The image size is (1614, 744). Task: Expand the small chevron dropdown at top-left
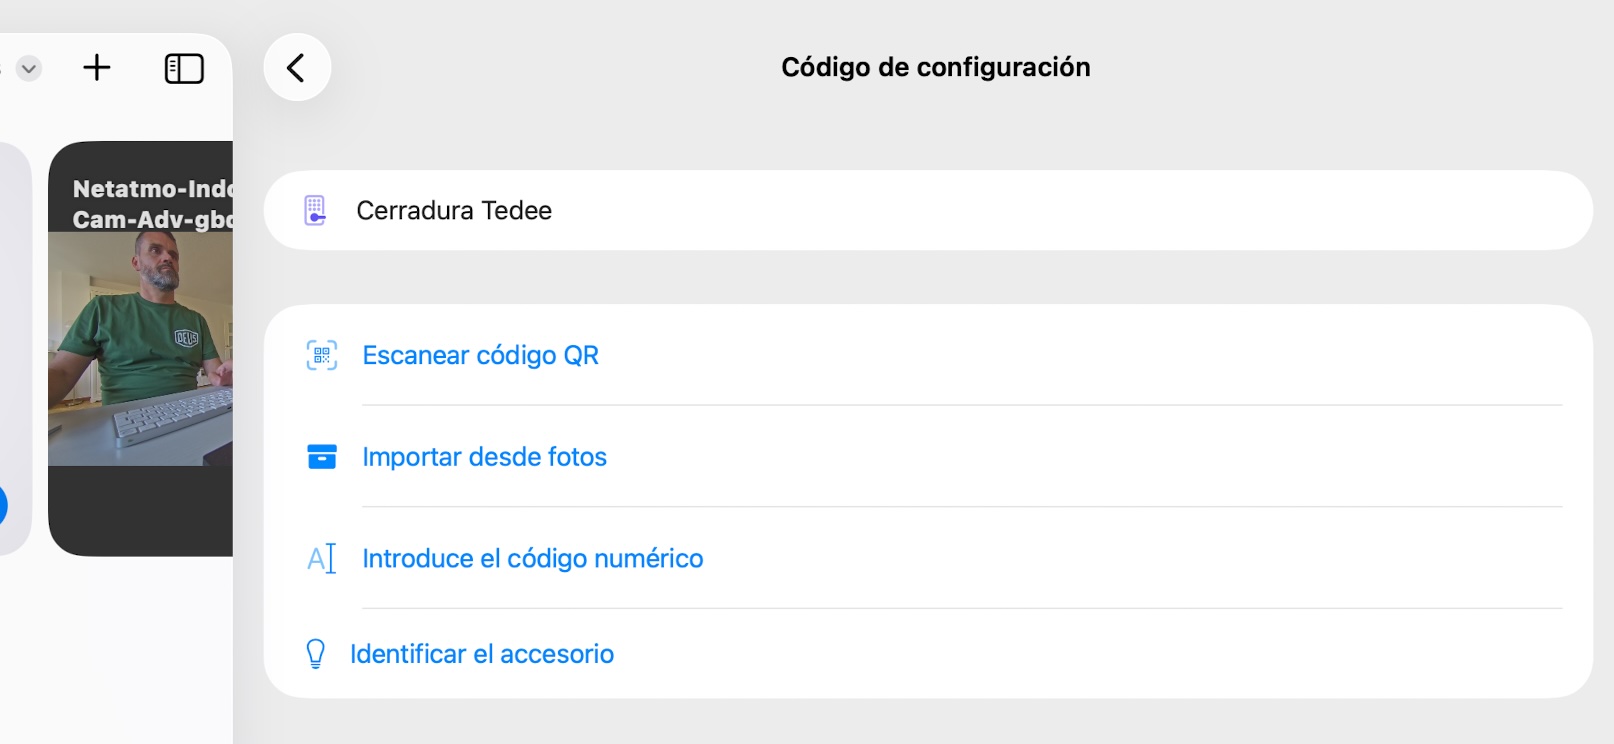[29, 69]
